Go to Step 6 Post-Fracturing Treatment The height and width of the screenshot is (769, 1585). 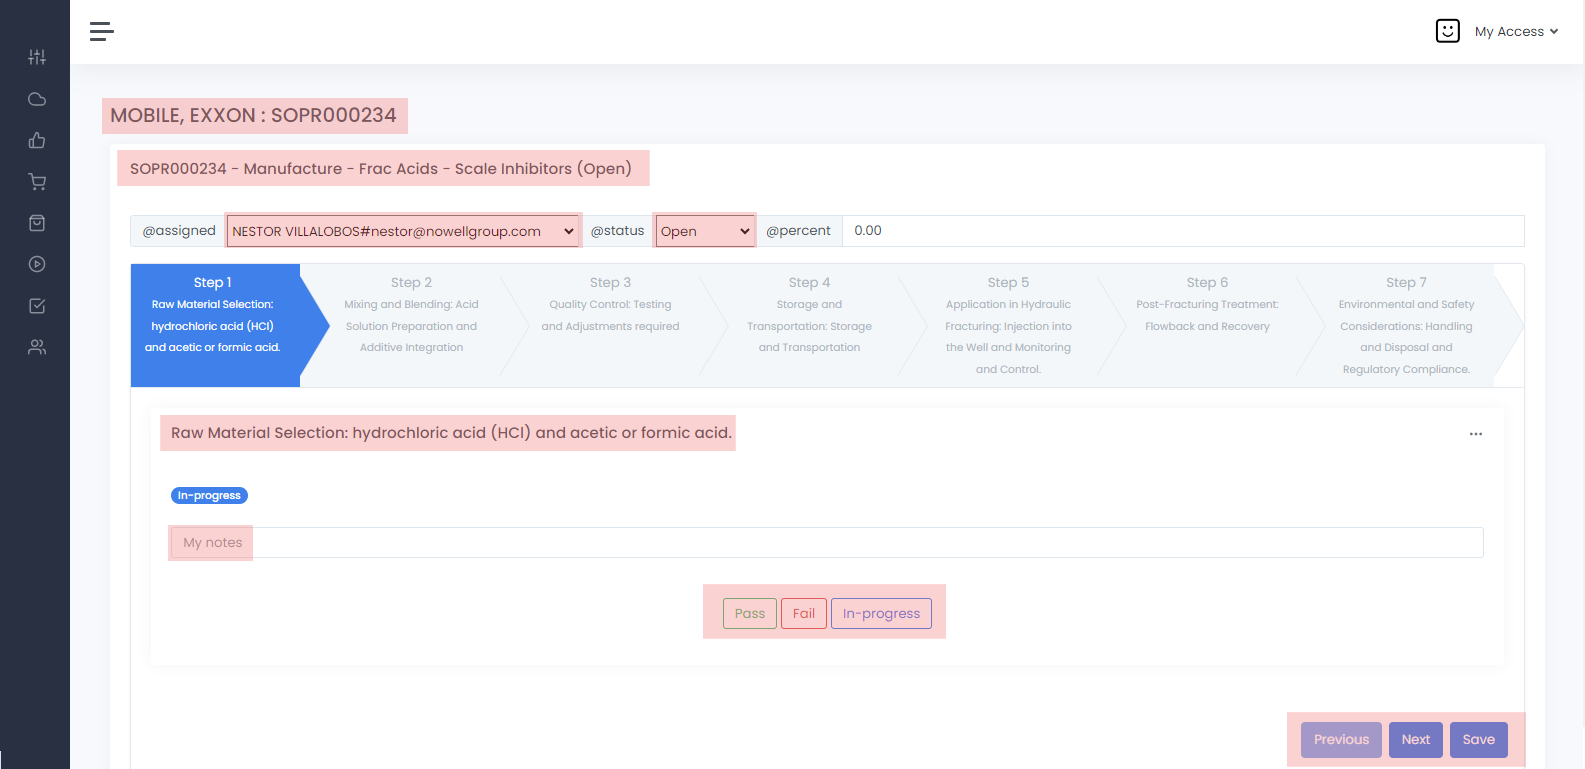[1207, 325]
